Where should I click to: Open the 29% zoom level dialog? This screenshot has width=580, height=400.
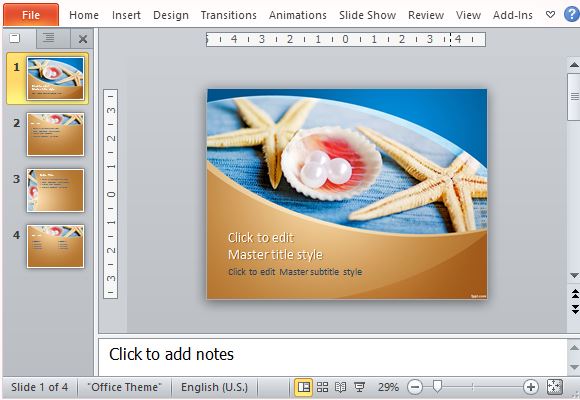[x=388, y=387]
